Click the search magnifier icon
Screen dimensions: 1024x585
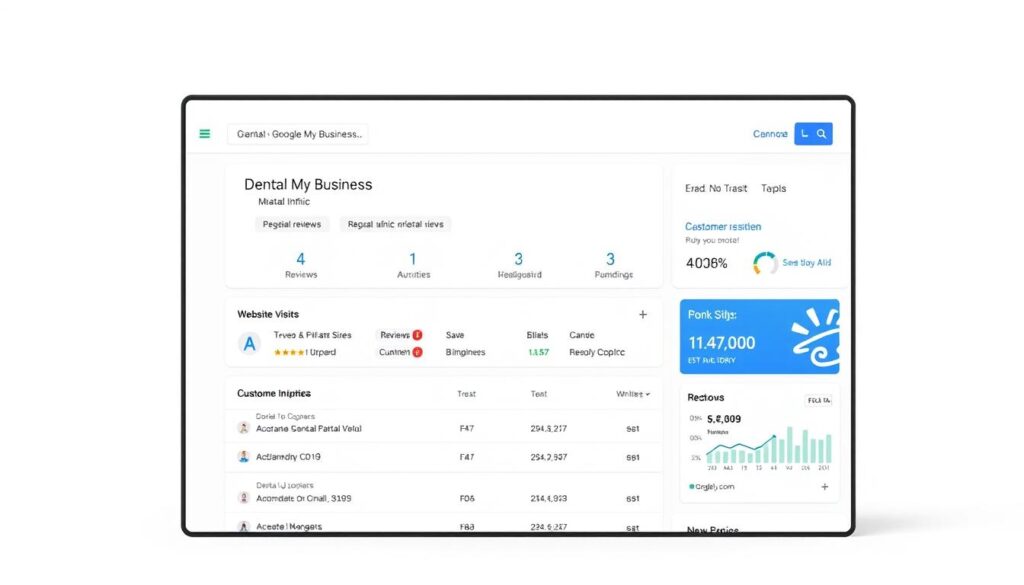coord(822,134)
